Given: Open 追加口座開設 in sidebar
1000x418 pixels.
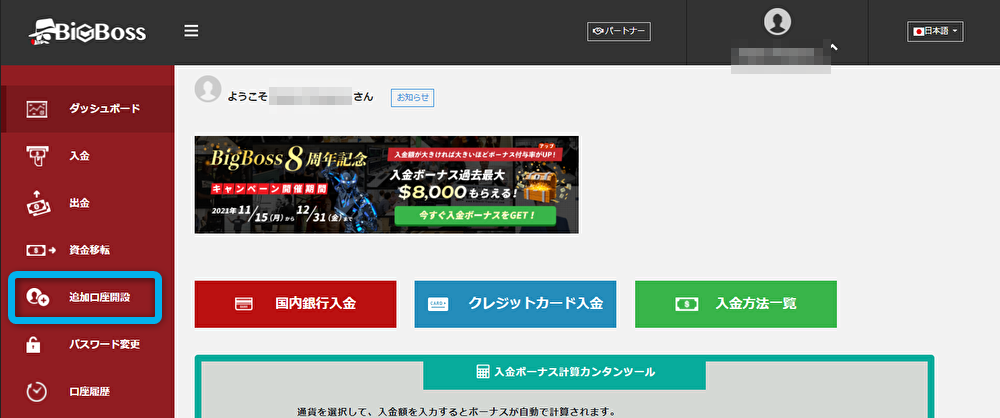Looking at the screenshot, I should point(99,297).
